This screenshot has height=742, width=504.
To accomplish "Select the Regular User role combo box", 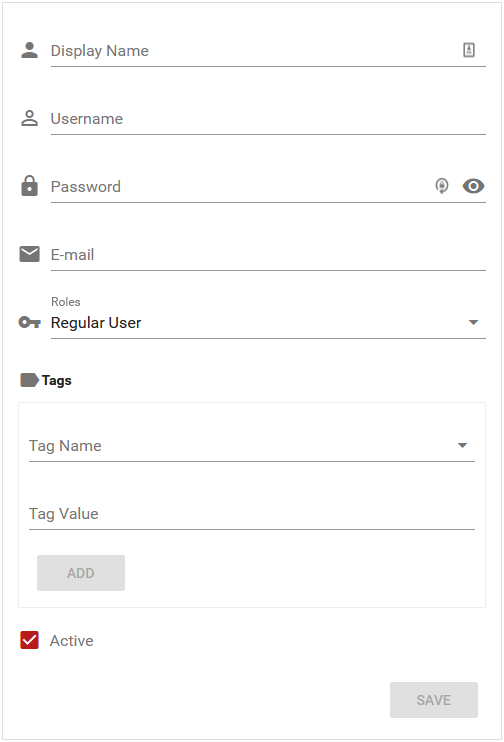I will 268,323.
